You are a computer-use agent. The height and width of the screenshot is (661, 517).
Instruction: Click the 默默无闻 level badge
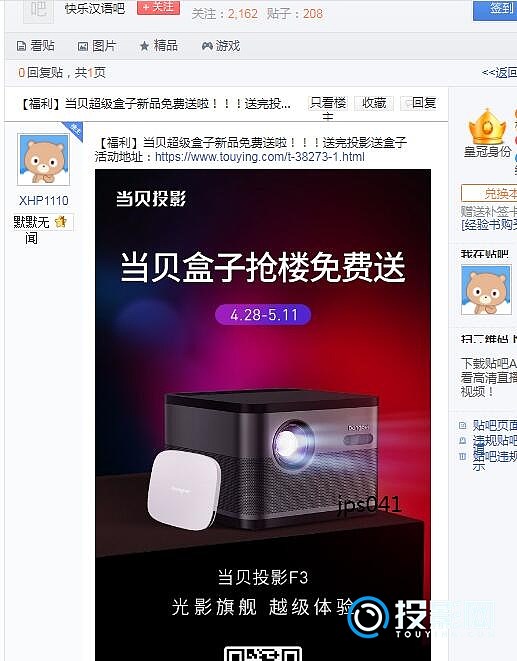(42, 229)
